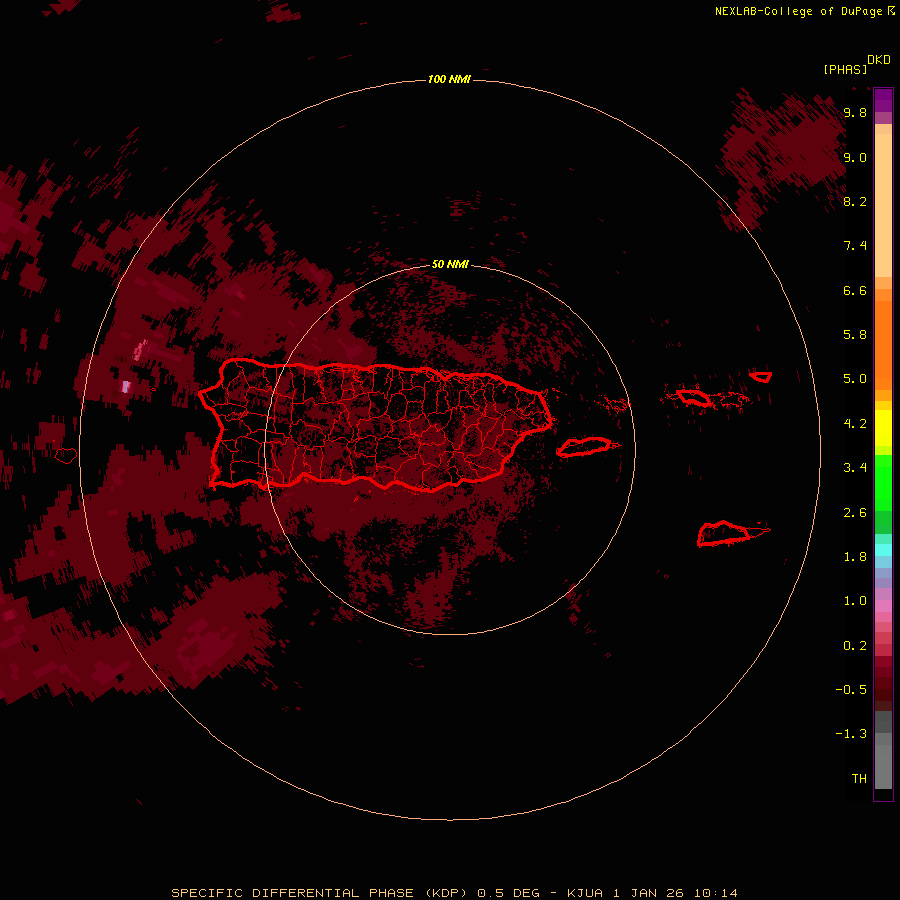Click the purple top segment of color bar
Image resolution: width=900 pixels, height=900 pixels.
883,100
